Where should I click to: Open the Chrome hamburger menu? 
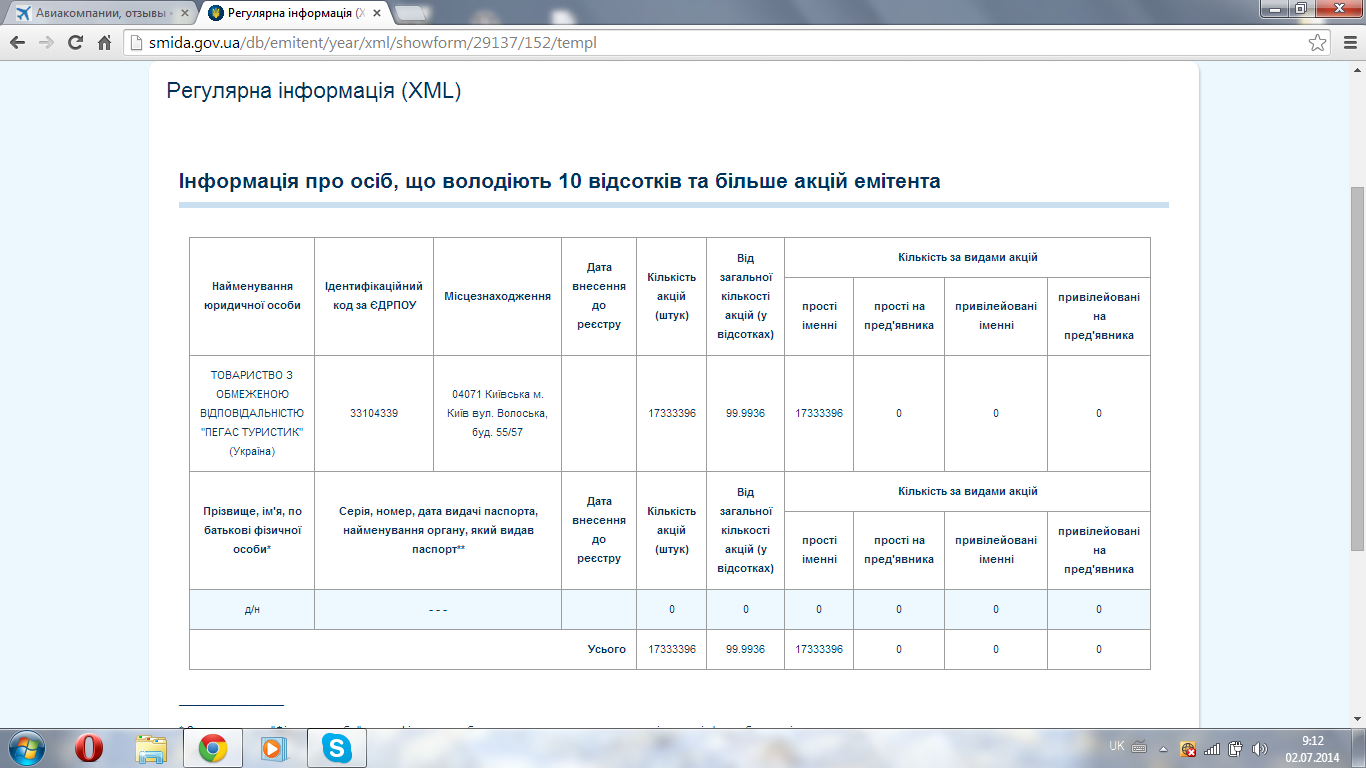pyautogui.click(x=1346, y=43)
